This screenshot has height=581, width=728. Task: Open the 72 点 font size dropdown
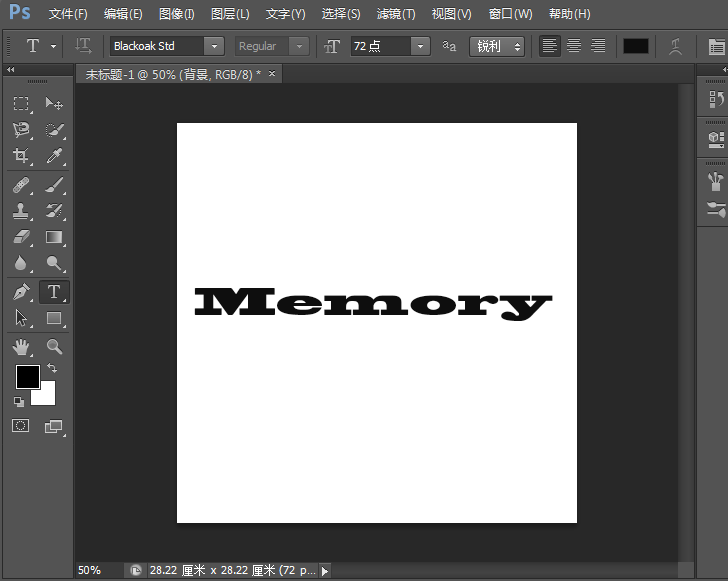point(421,46)
